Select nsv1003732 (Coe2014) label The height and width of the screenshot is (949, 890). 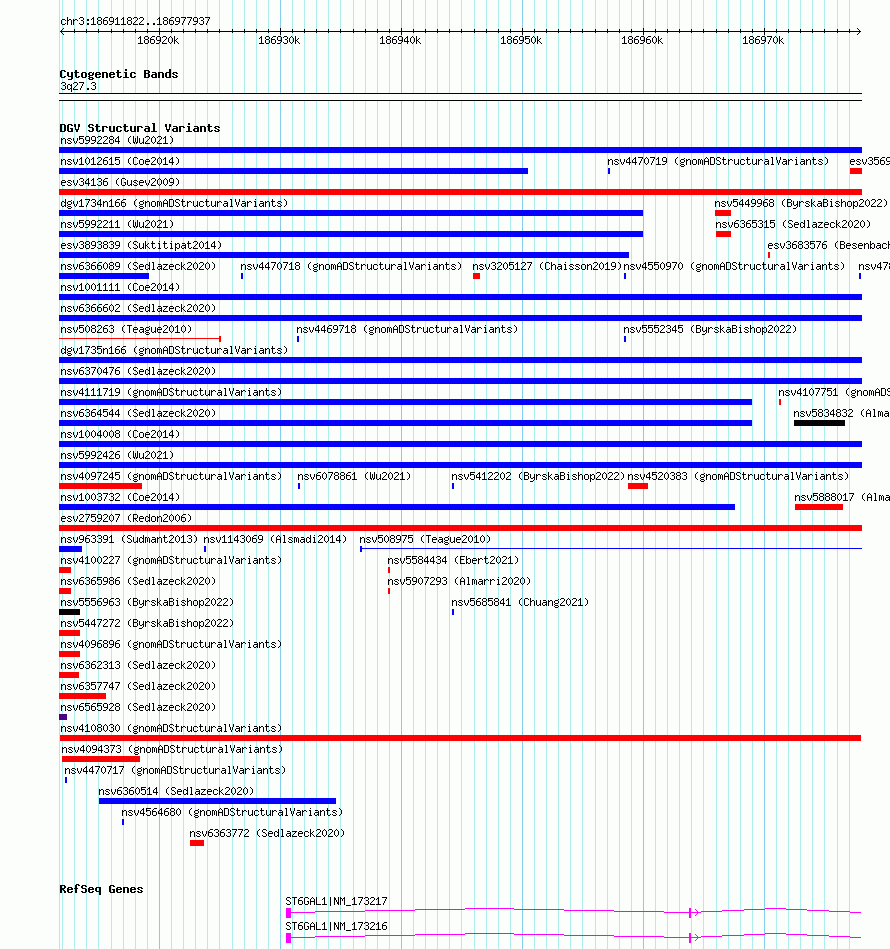[120, 497]
